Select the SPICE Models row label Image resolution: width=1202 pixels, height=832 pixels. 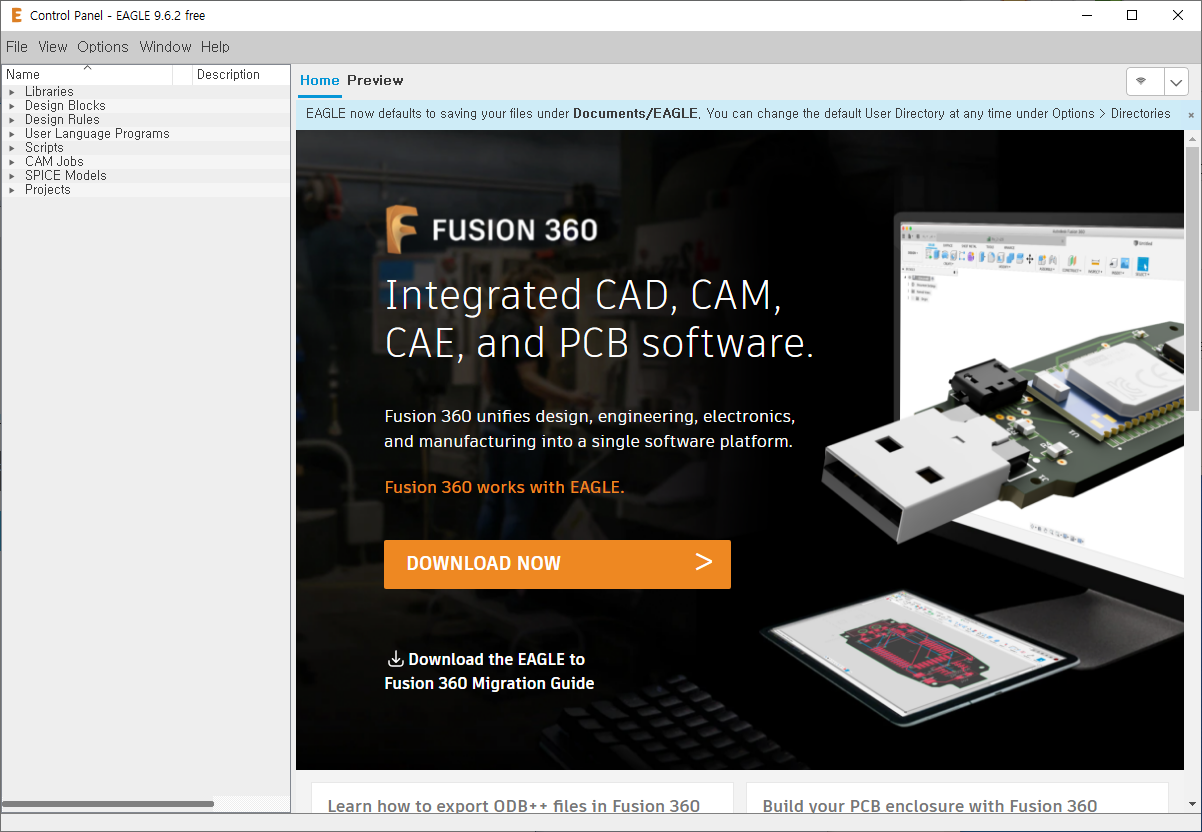tap(65, 176)
